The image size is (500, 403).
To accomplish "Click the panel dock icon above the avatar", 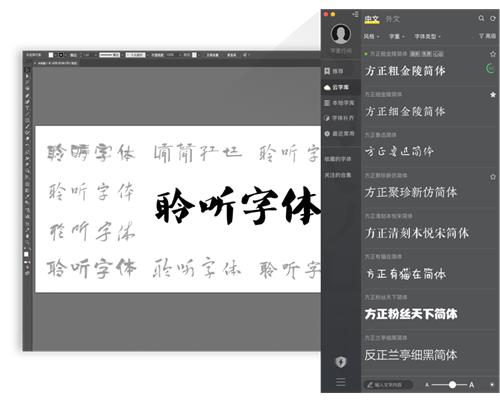I will pos(356,14).
